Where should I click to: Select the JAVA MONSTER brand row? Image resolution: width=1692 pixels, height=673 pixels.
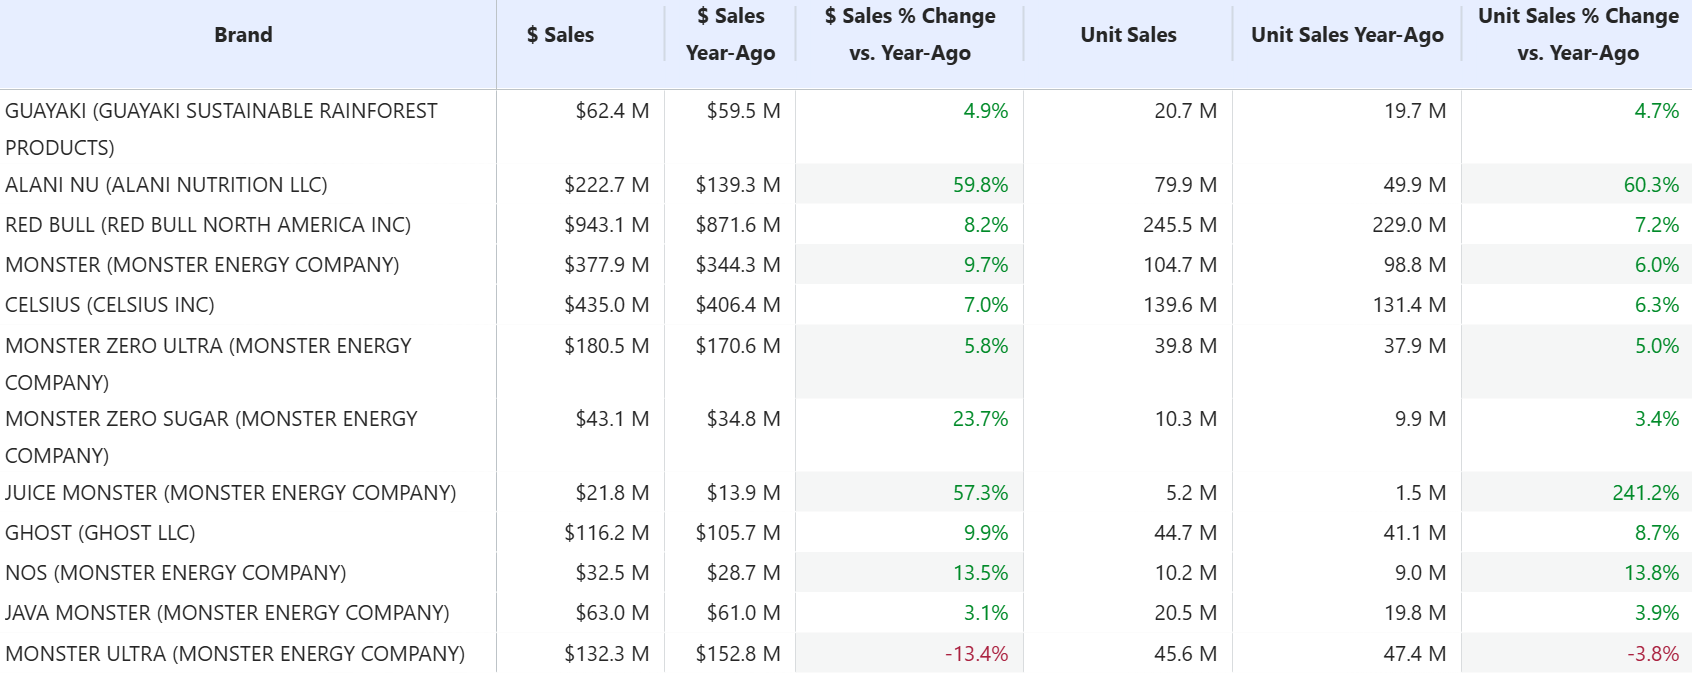(227, 613)
